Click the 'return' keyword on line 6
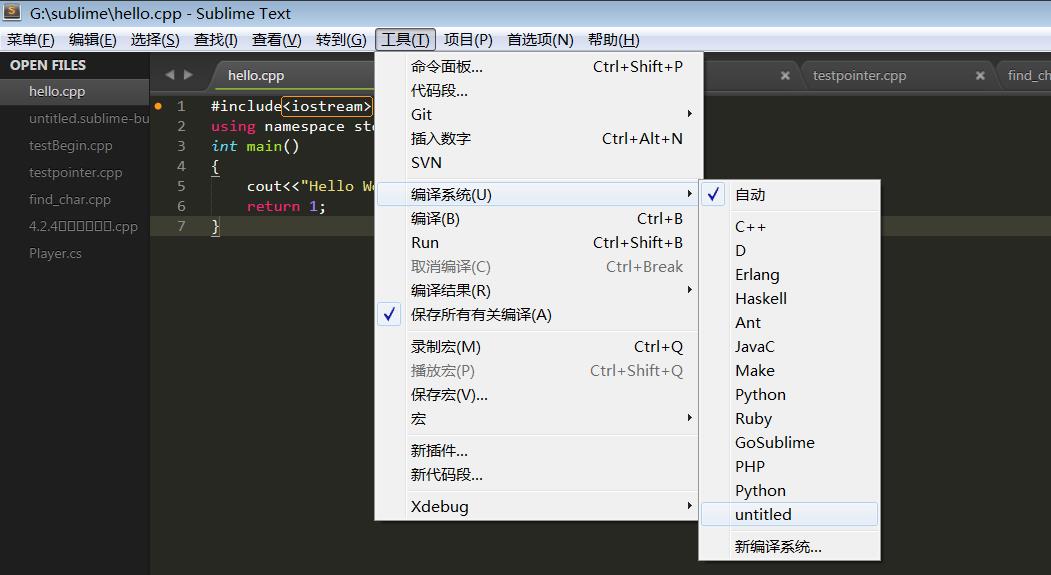This screenshot has width=1051, height=575. [273, 206]
